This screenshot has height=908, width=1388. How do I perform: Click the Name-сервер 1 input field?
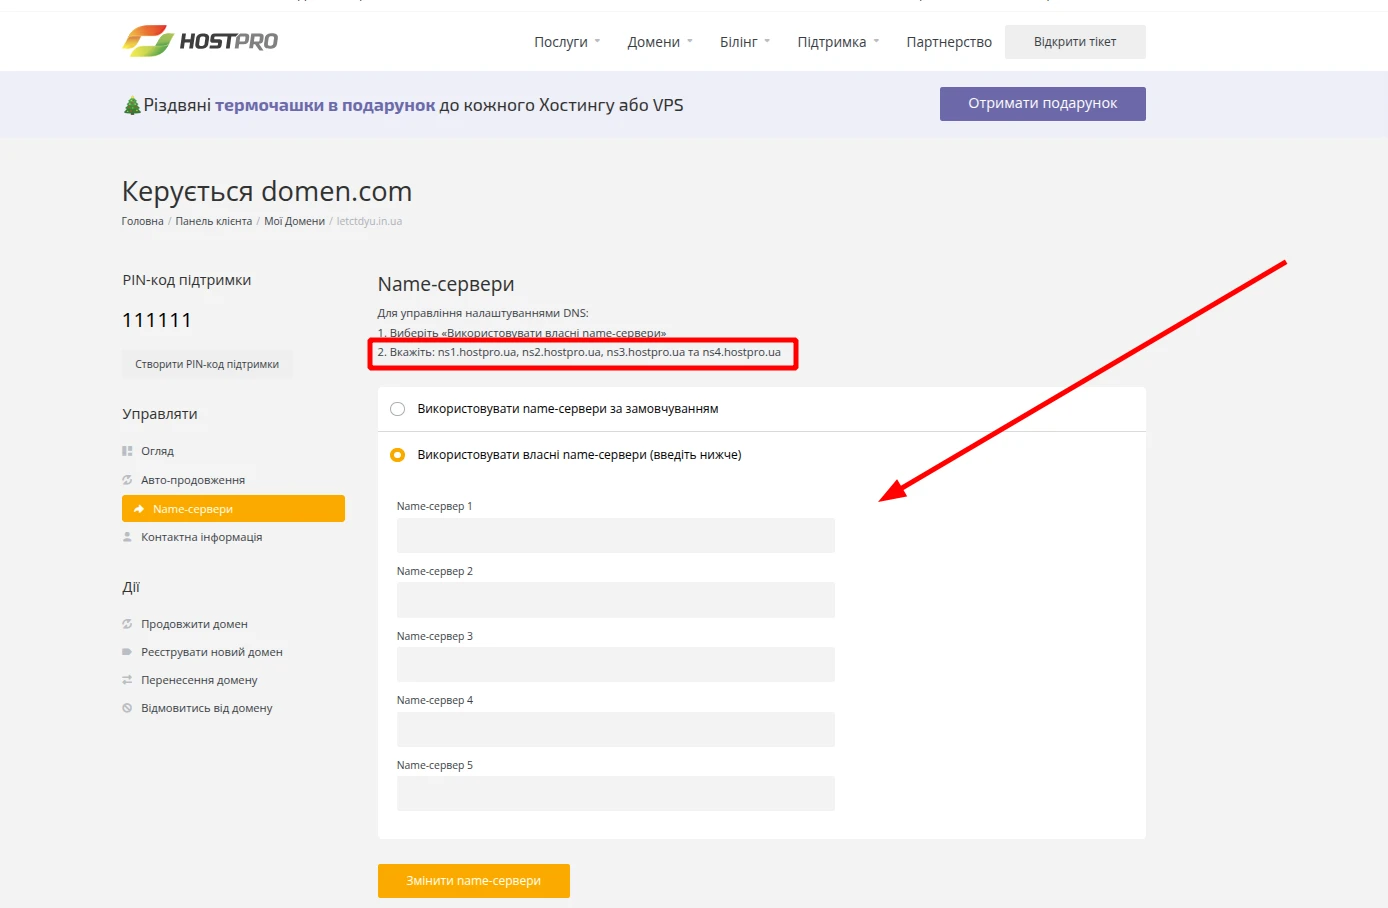[x=615, y=535]
